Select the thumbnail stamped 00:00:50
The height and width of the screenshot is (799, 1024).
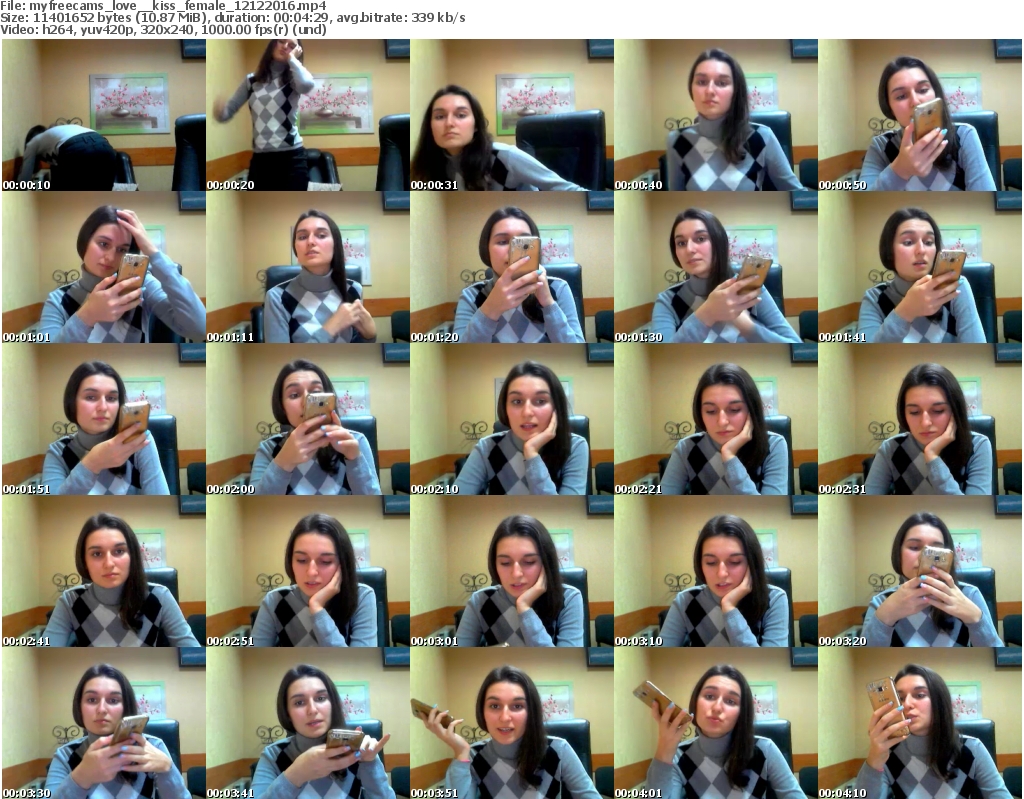920,115
